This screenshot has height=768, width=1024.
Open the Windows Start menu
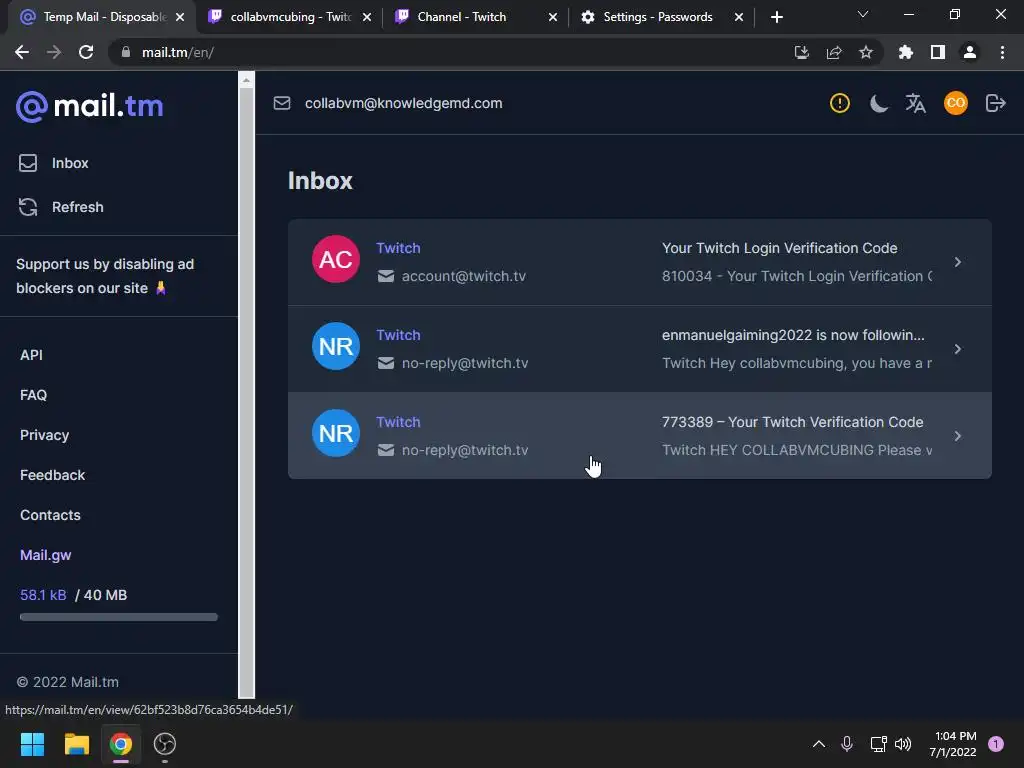32,744
